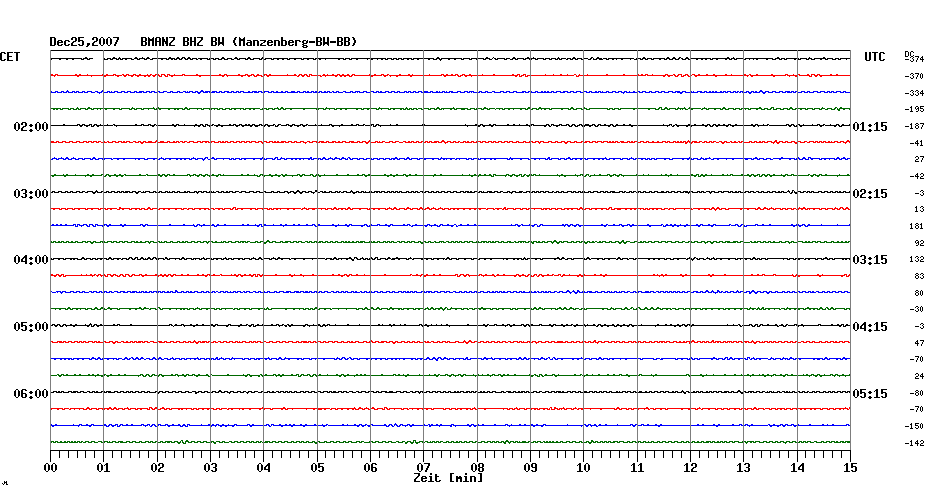Pick minute tick label 12 on axis
Screen dimensions: 930x494
click(x=690, y=468)
